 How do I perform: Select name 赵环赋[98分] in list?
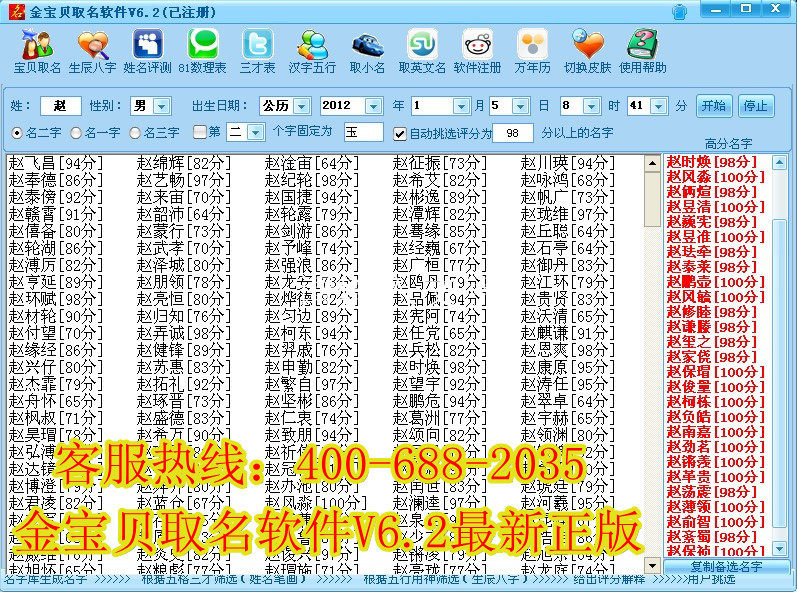point(55,299)
